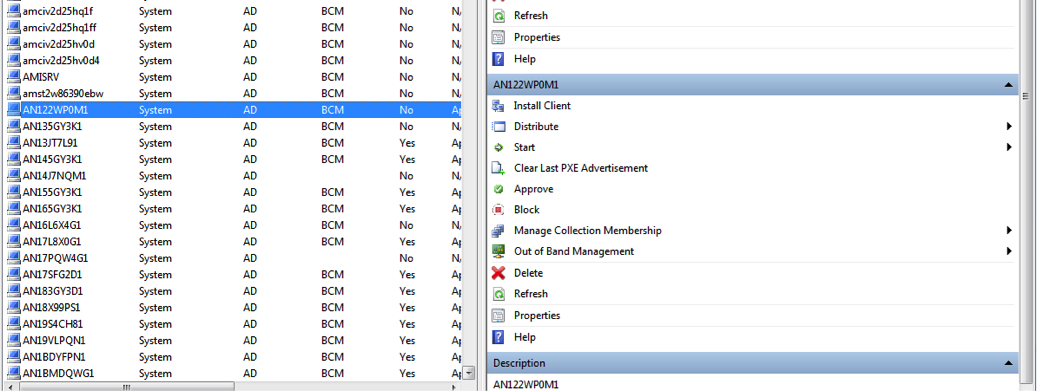Image resolution: width=1037 pixels, height=391 pixels.
Task: Expand Manage Collection Membership submenu arrow
Action: click(x=1009, y=230)
